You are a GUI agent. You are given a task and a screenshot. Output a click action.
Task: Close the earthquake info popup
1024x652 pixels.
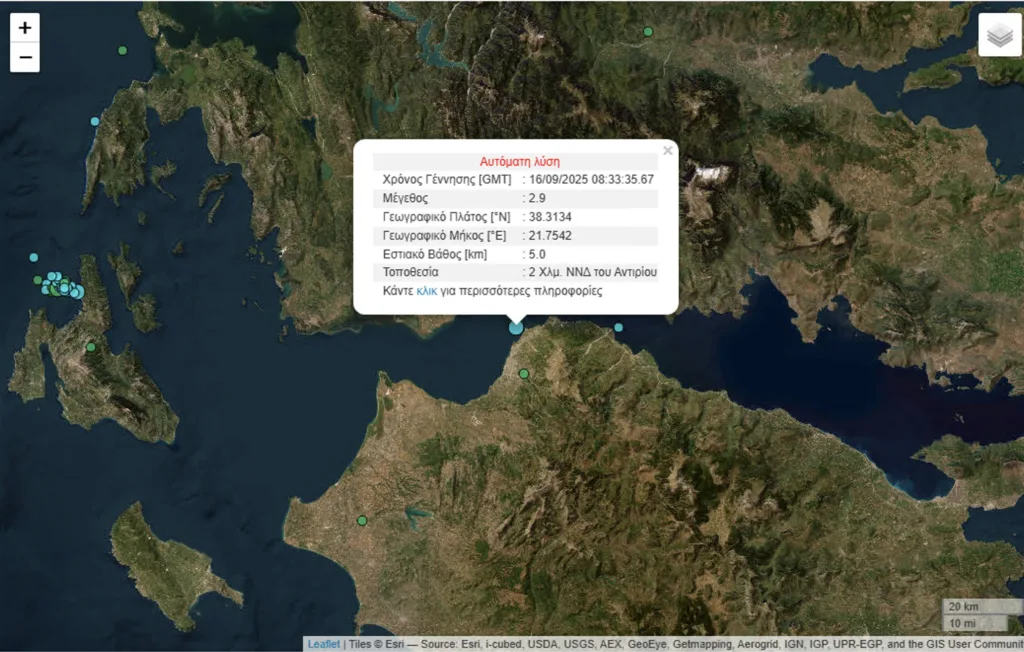[667, 151]
